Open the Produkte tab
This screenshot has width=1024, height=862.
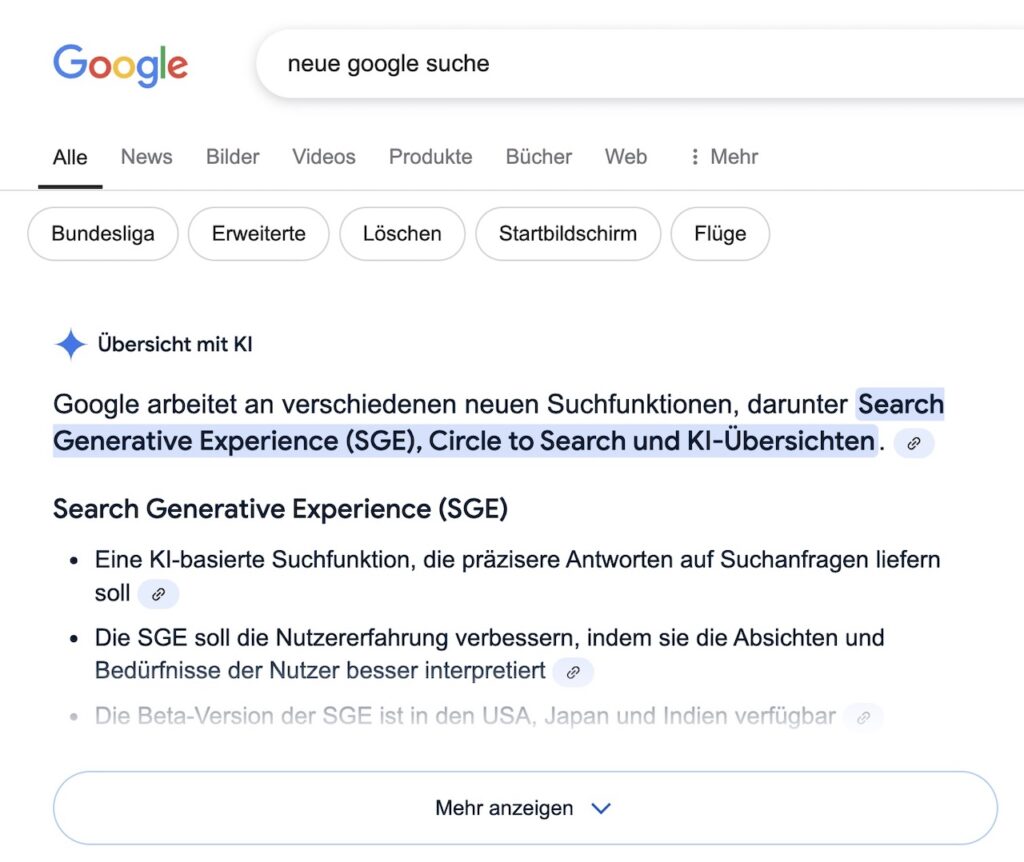pos(430,157)
